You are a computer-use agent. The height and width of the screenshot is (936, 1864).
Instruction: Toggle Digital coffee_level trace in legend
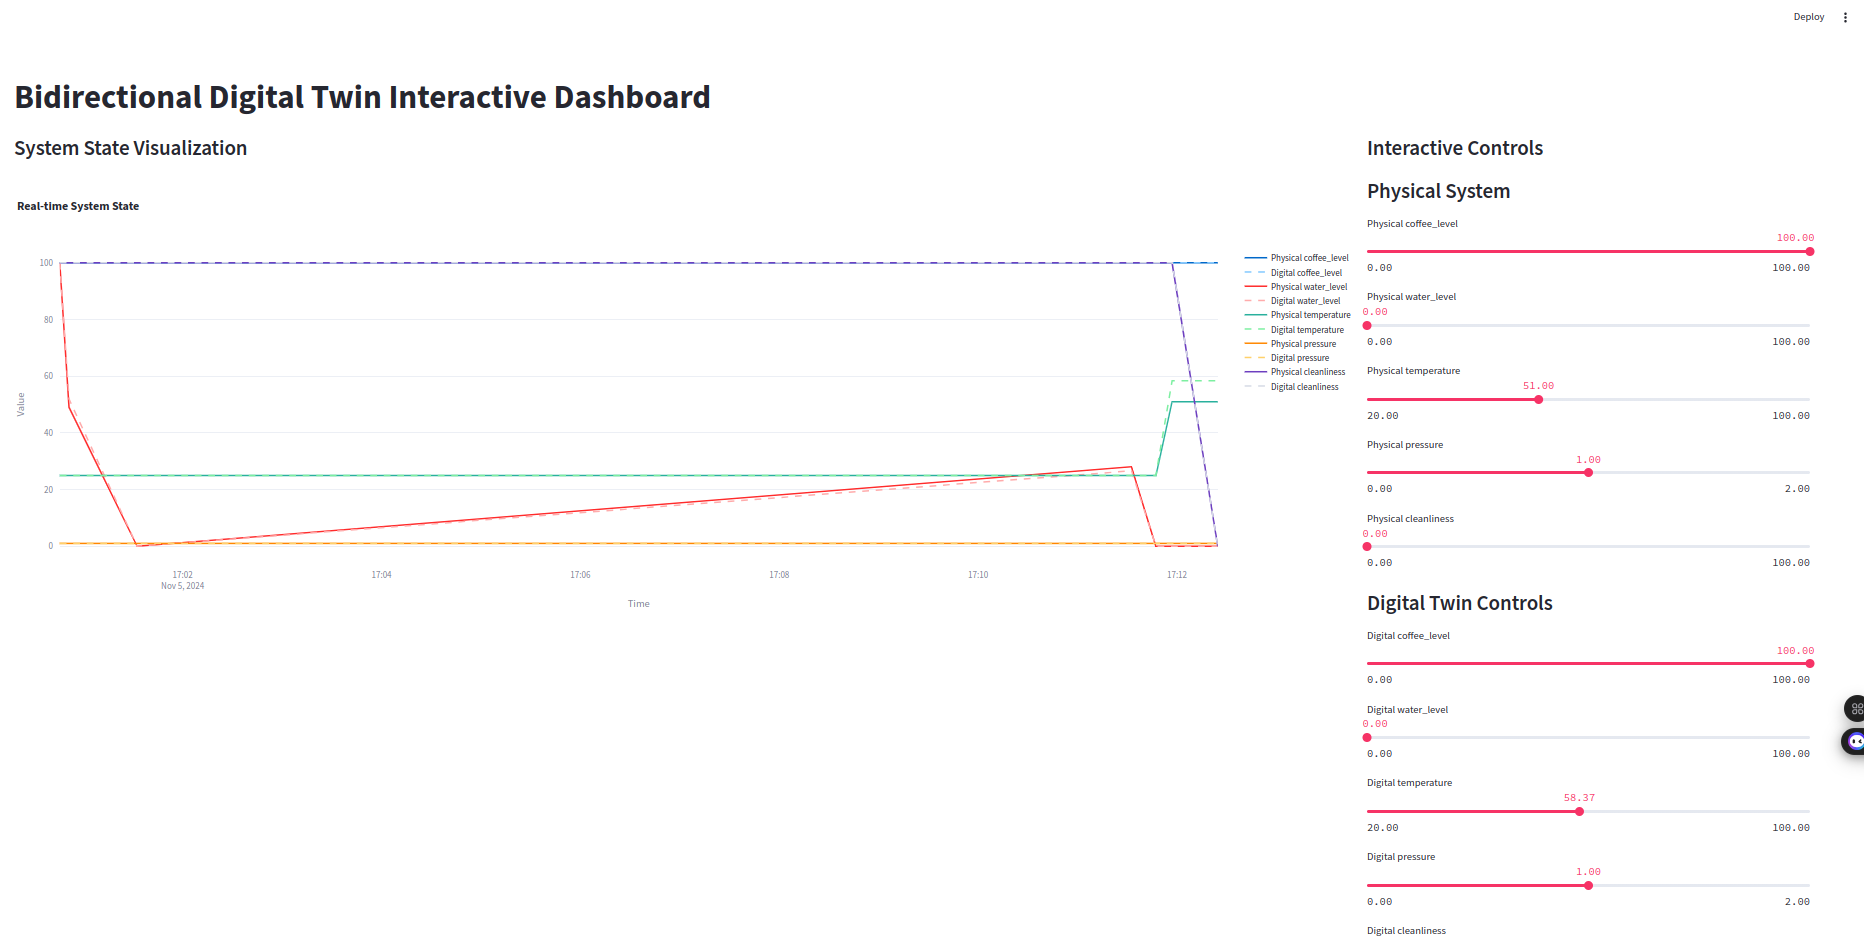[1294, 273]
